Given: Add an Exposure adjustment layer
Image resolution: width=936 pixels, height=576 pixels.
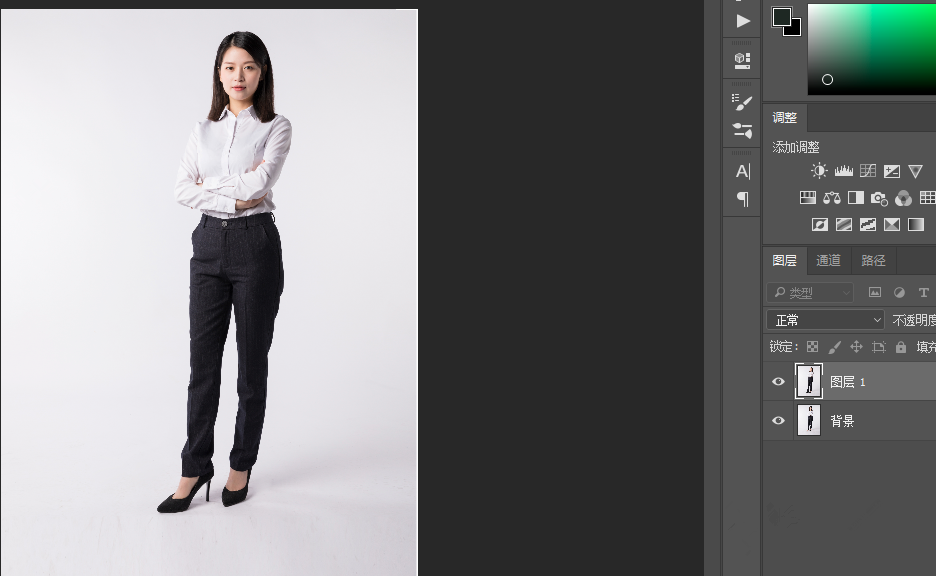Looking at the screenshot, I should (892, 171).
